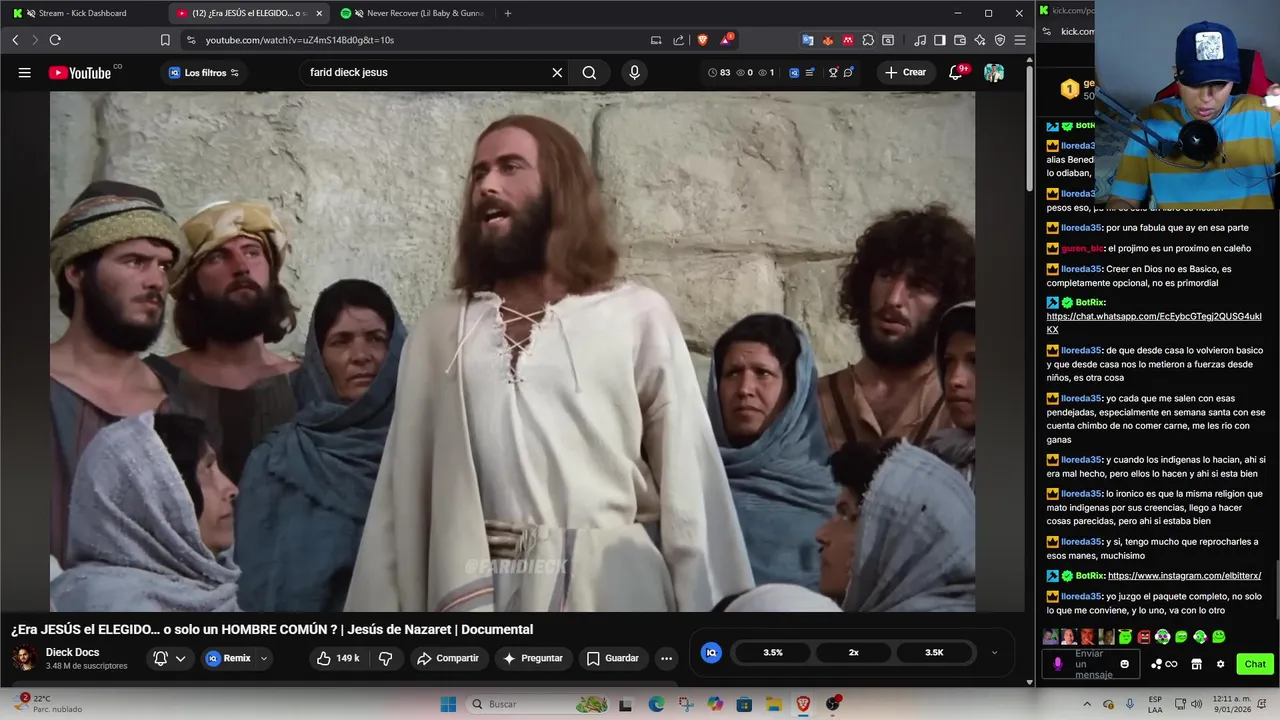The width and height of the screenshot is (1280, 720).
Task: Open the browser extensions puzzle icon
Action: coord(868,40)
